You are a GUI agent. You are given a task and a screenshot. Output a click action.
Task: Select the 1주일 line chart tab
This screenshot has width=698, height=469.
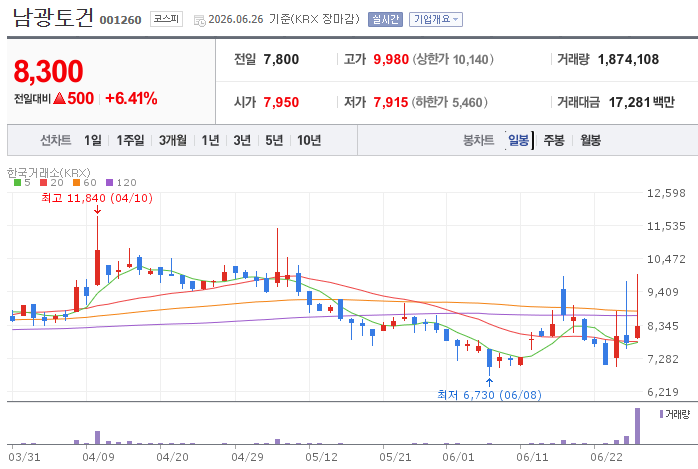click(130, 141)
